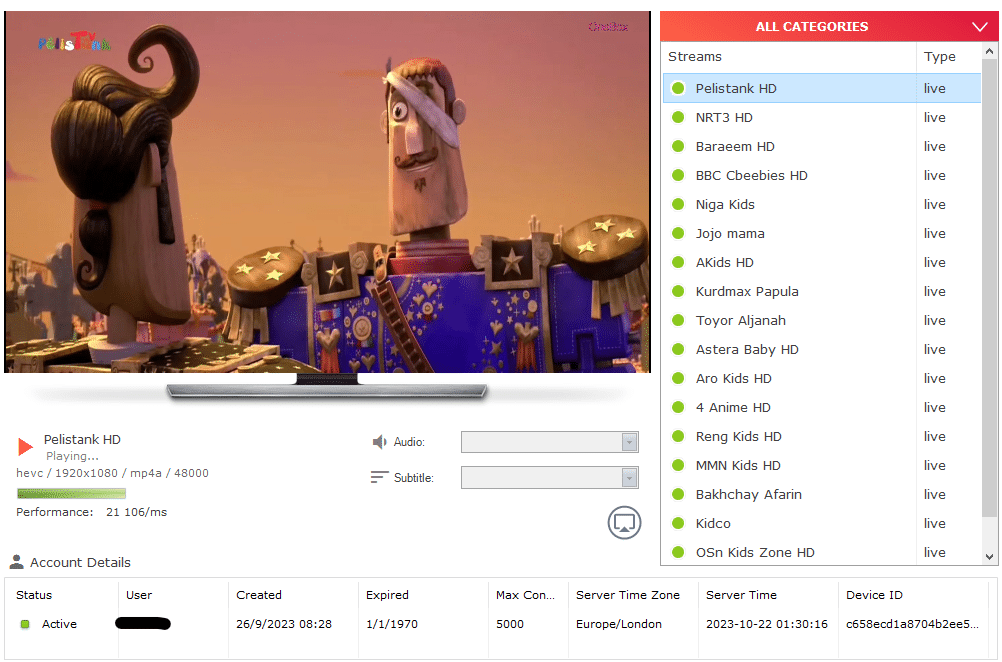Image resolution: width=1002 pixels, height=662 pixels.
Task: Click the Server Time value 2023-10-22 01:30:16
Action: pyautogui.click(x=767, y=624)
